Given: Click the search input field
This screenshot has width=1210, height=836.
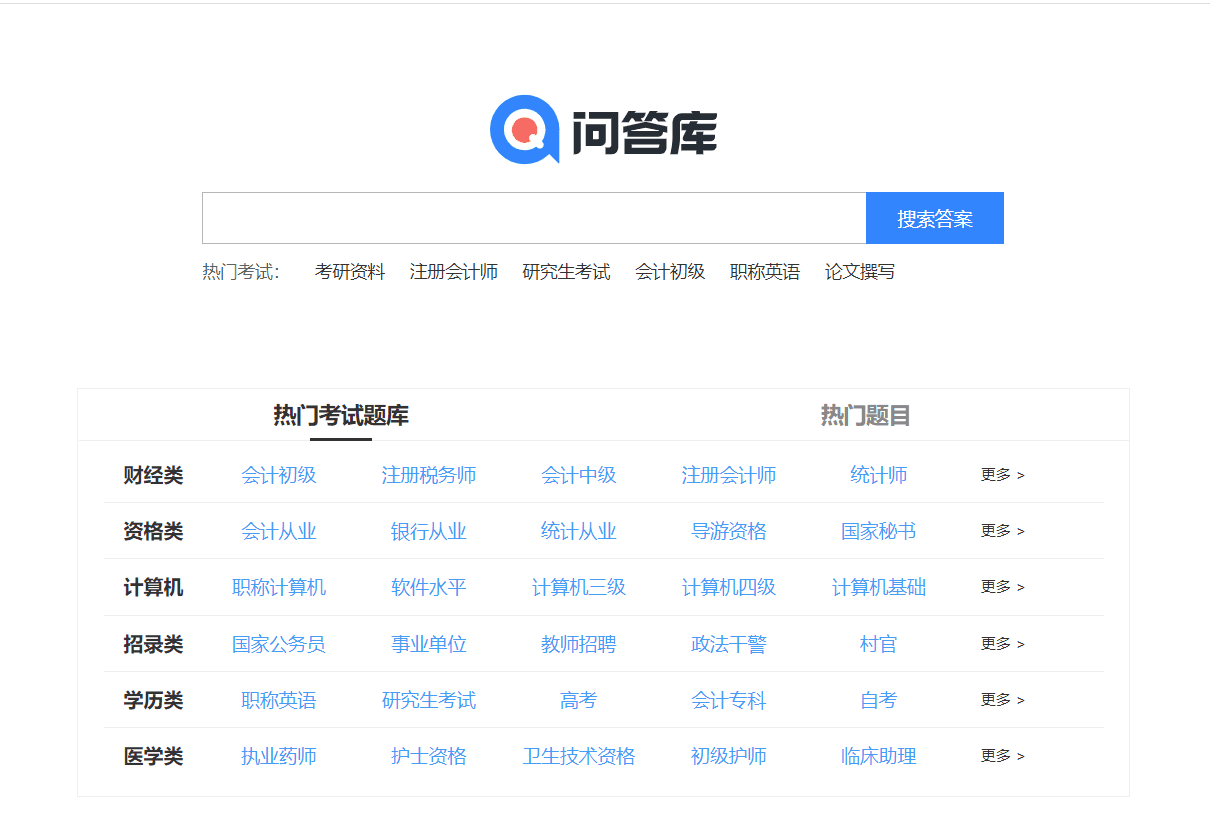Looking at the screenshot, I should [x=533, y=218].
